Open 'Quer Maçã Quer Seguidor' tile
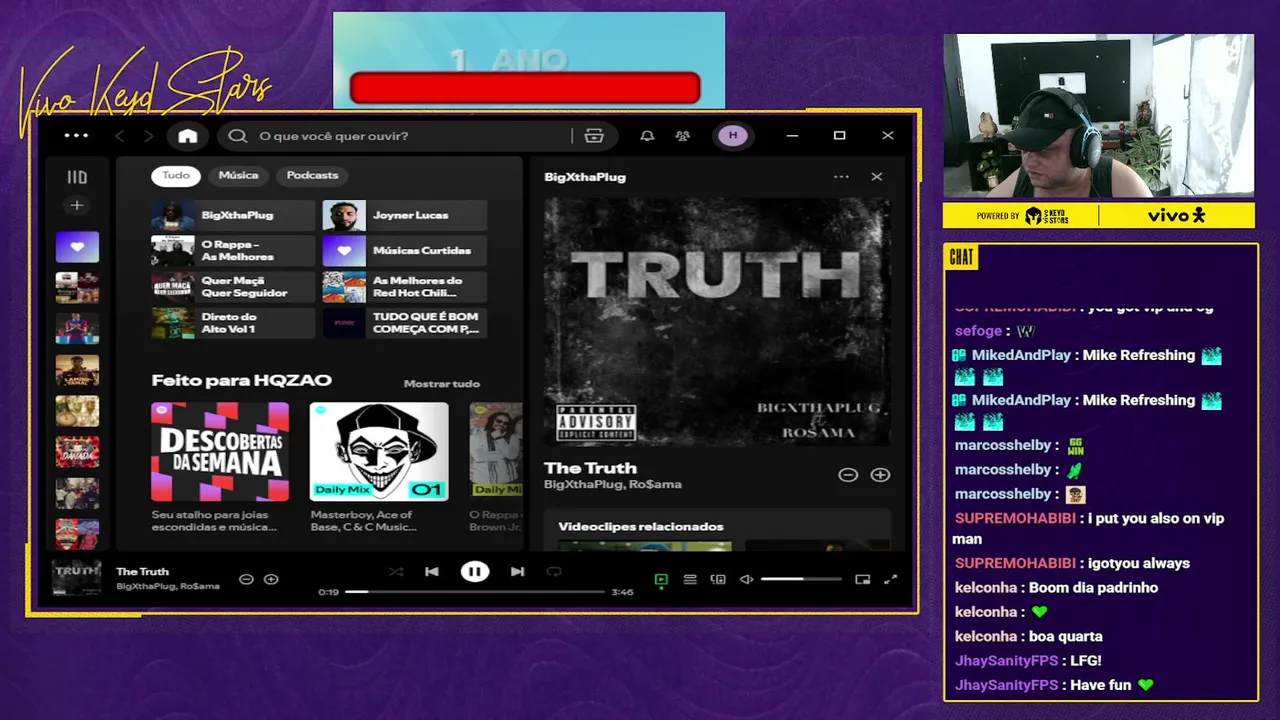 [x=233, y=287]
